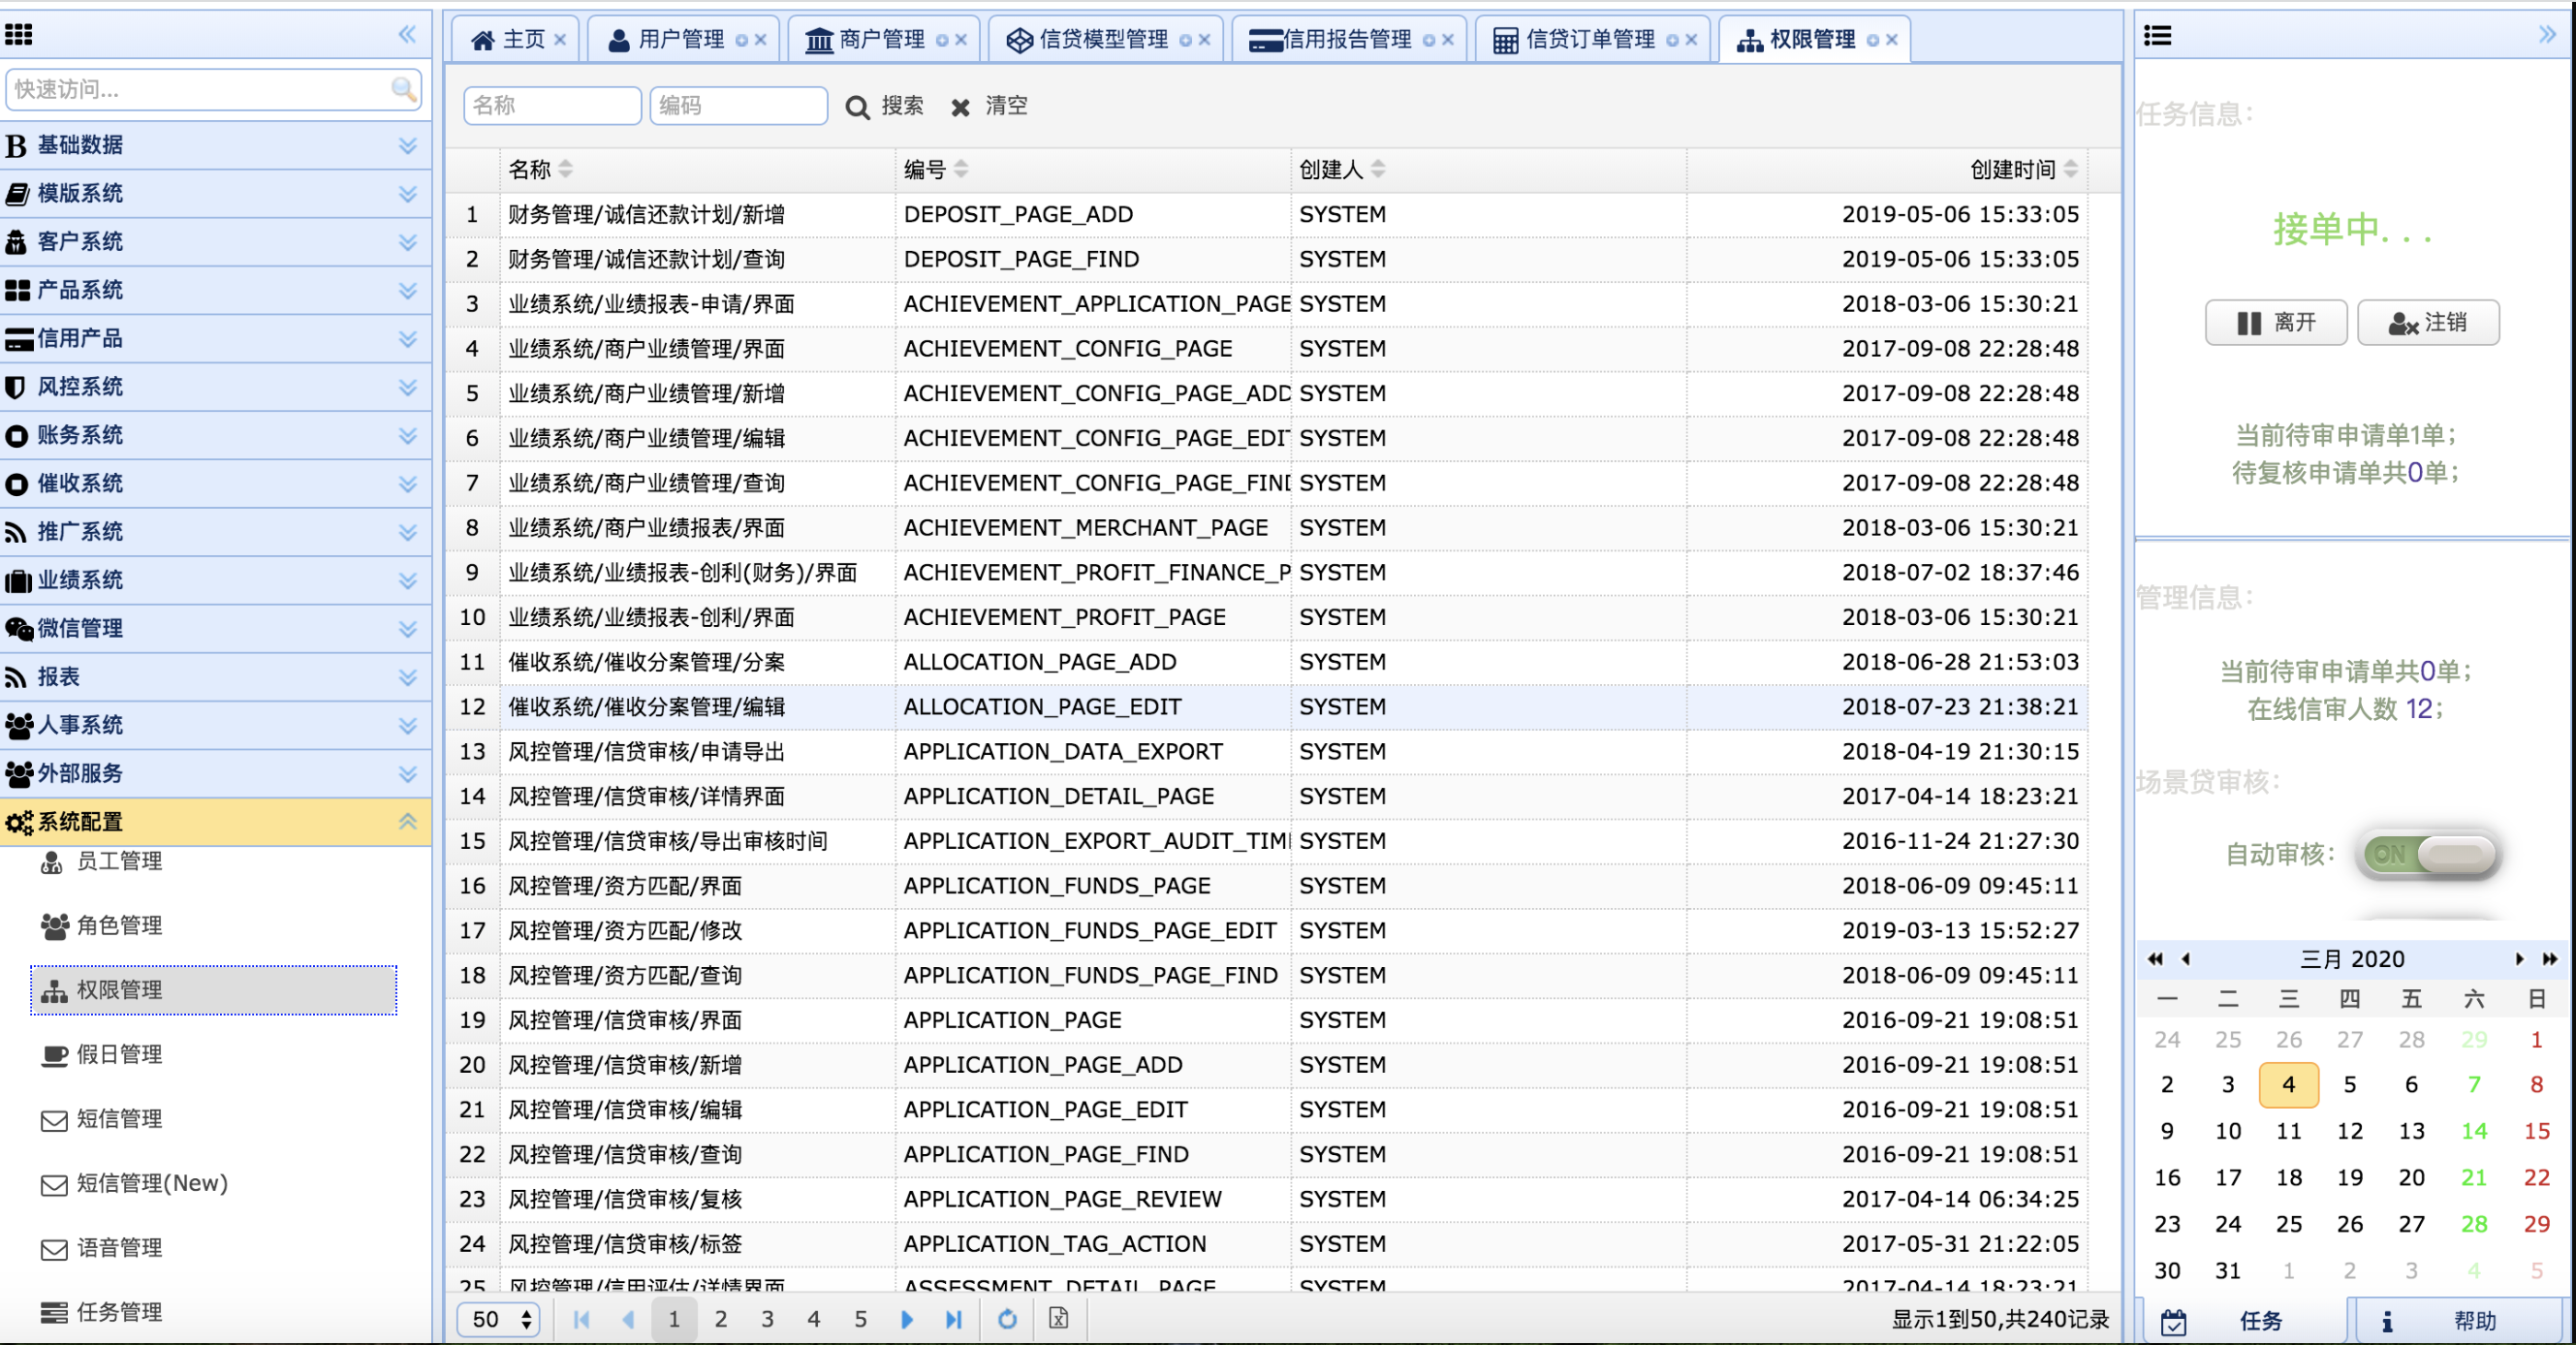
Task: Click the 清空 clear button
Action: point(988,105)
